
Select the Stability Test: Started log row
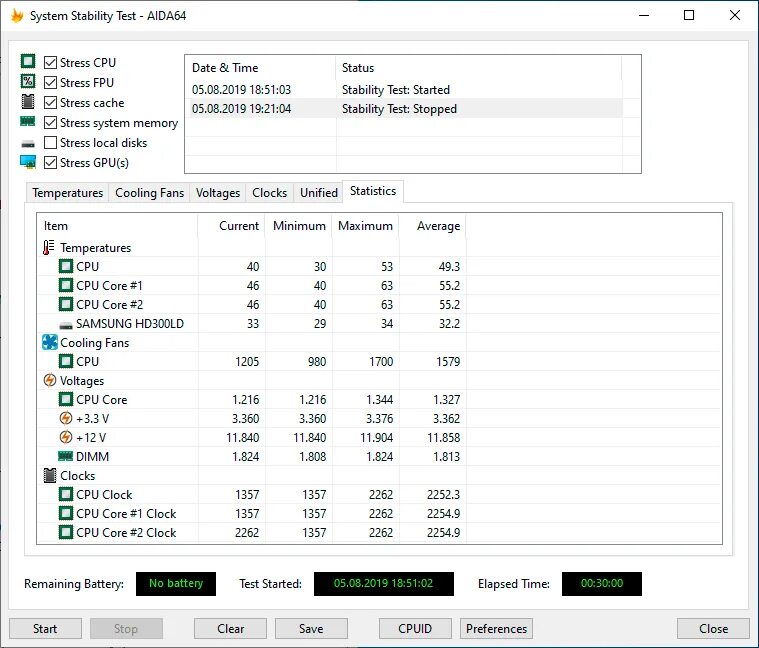(x=404, y=90)
